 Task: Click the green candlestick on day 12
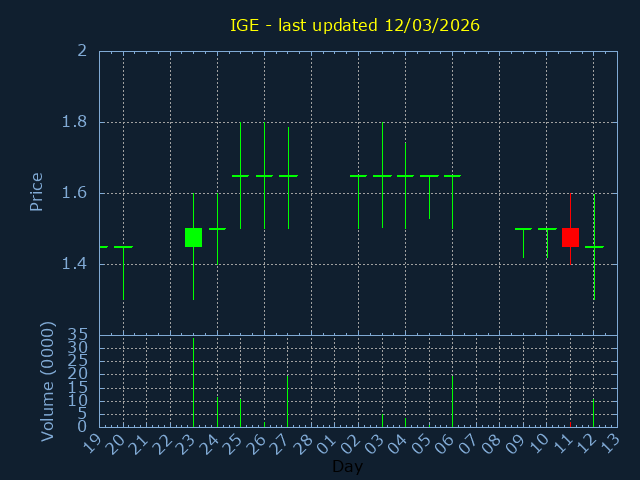(x=594, y=246)
